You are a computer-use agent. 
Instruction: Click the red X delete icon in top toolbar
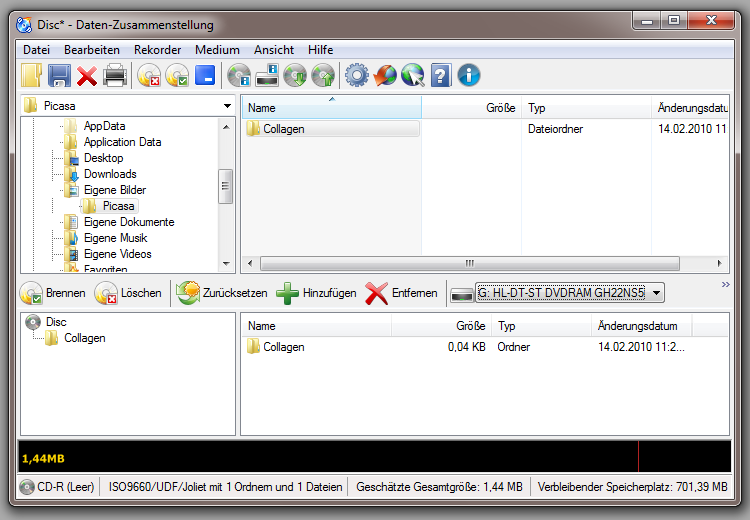(x=87, y=75)
